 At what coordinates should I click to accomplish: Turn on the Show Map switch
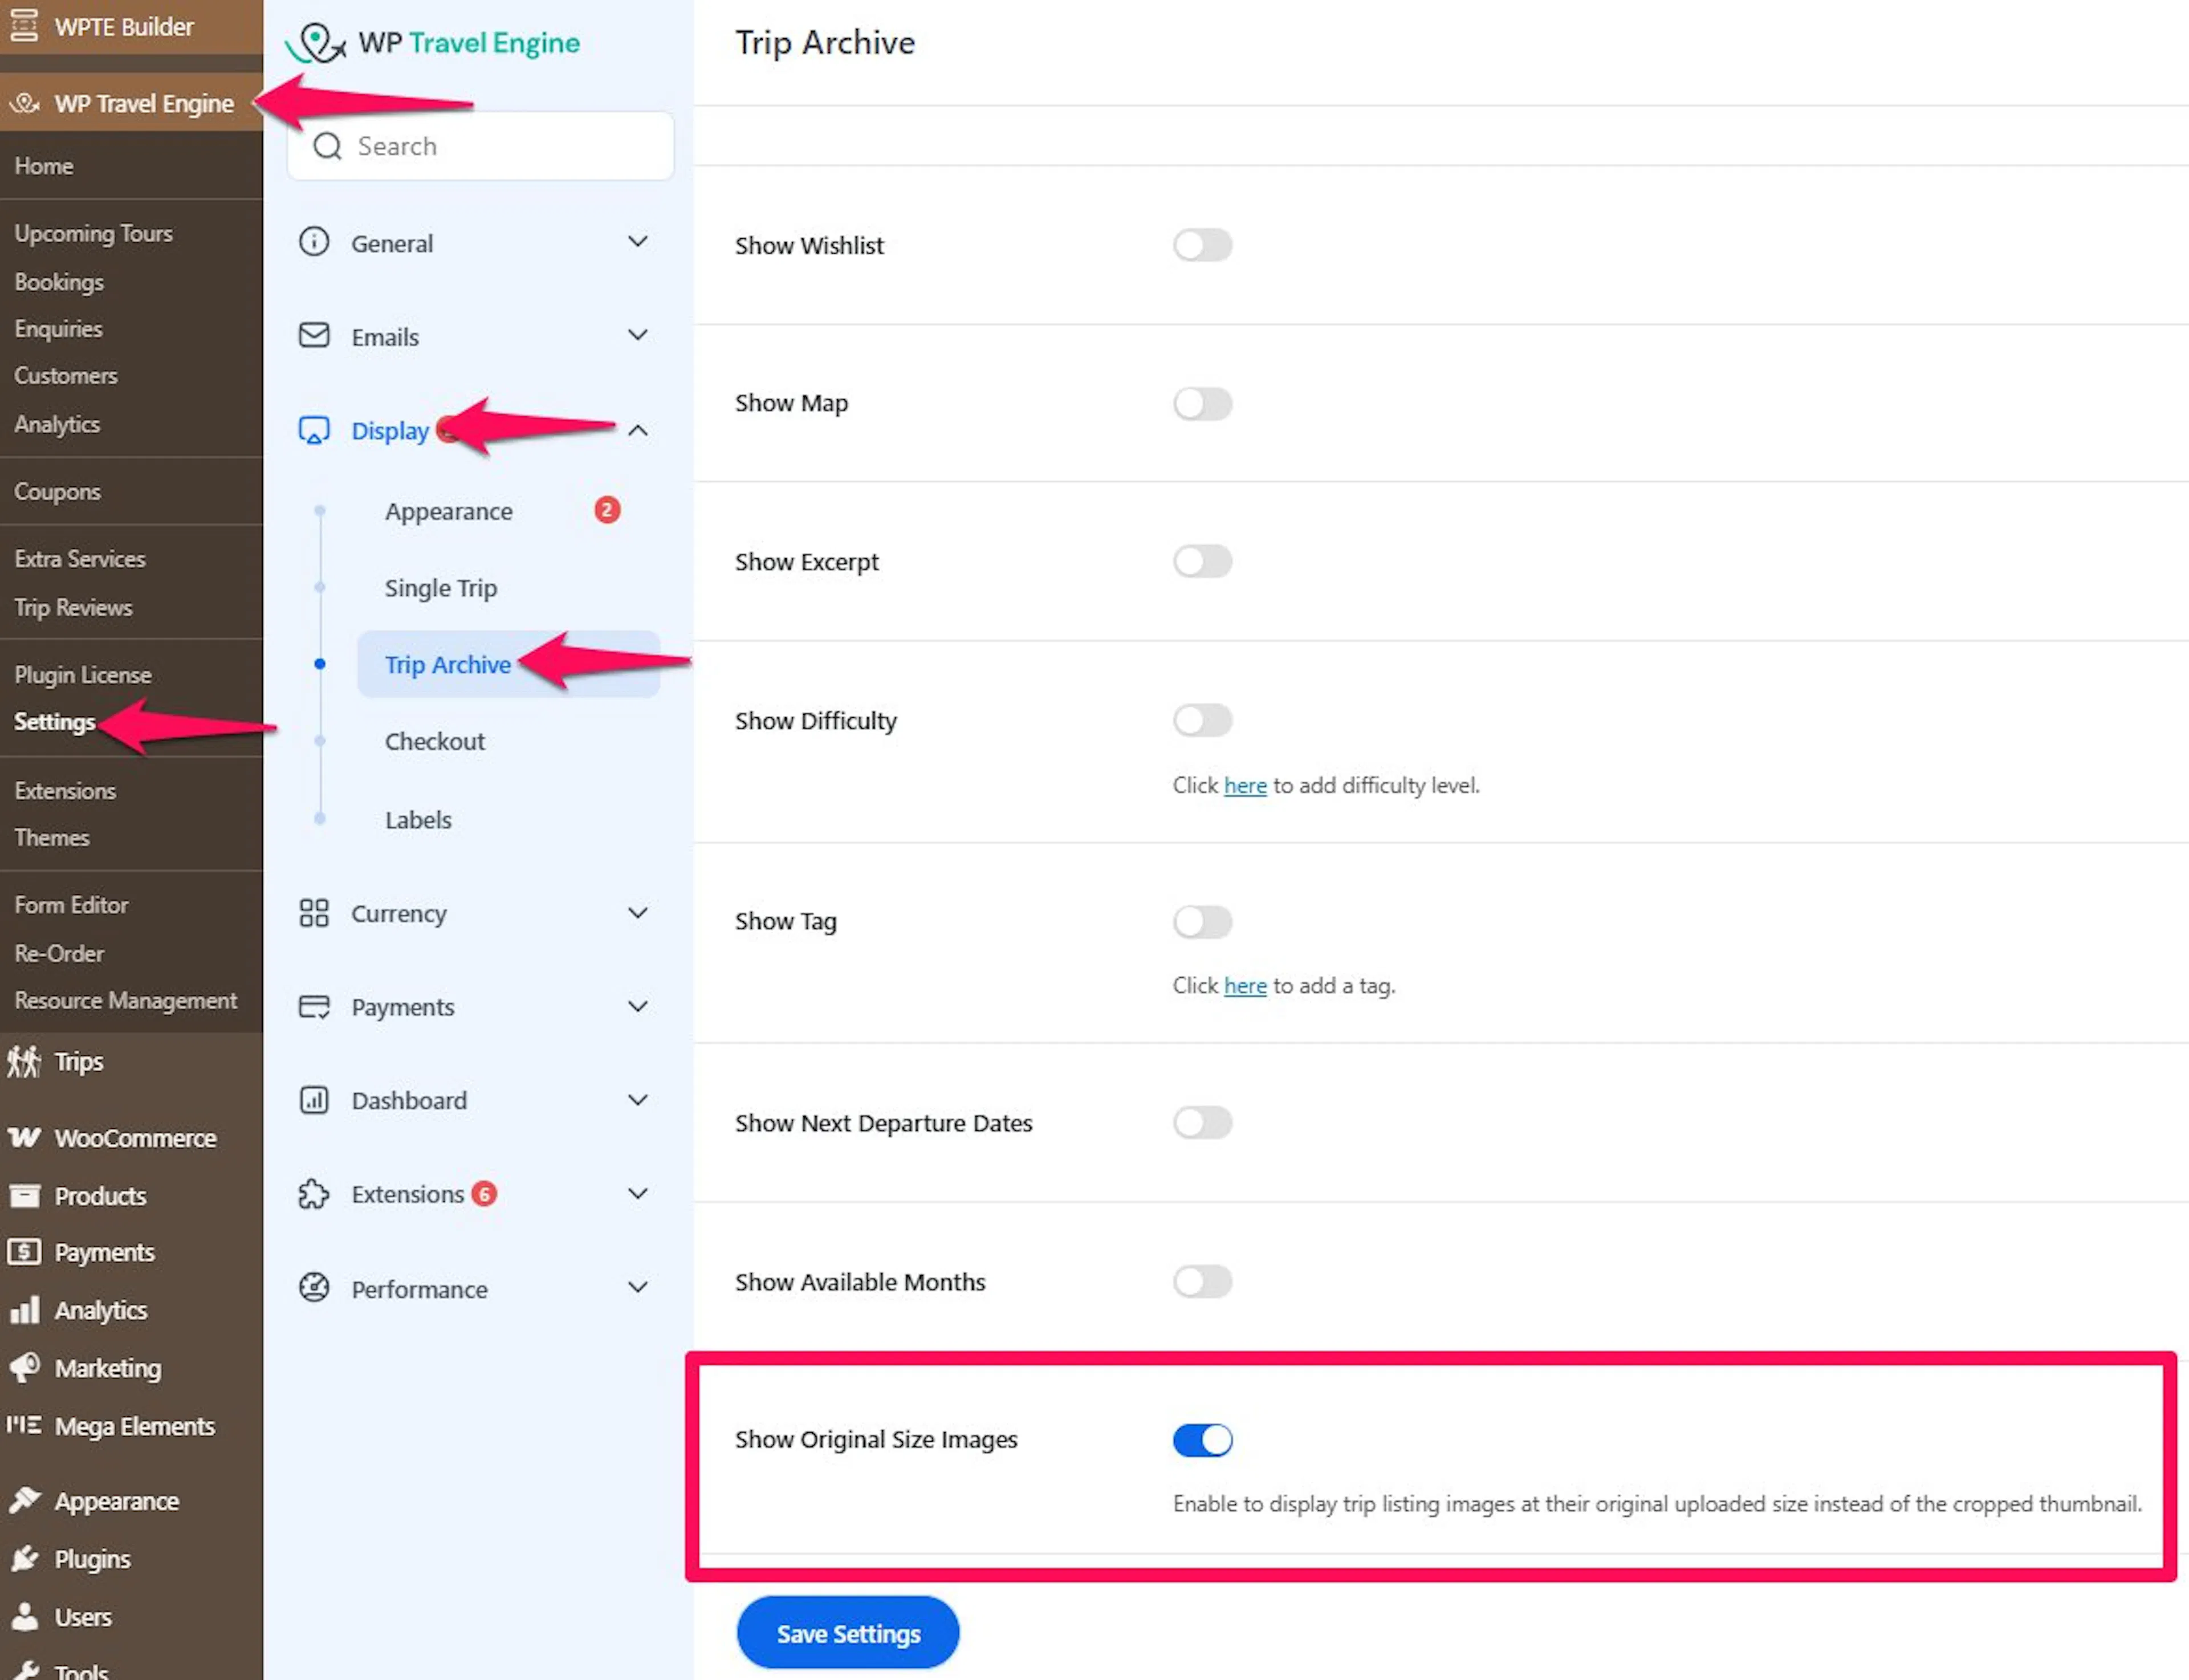click(x=1202, y=404)
